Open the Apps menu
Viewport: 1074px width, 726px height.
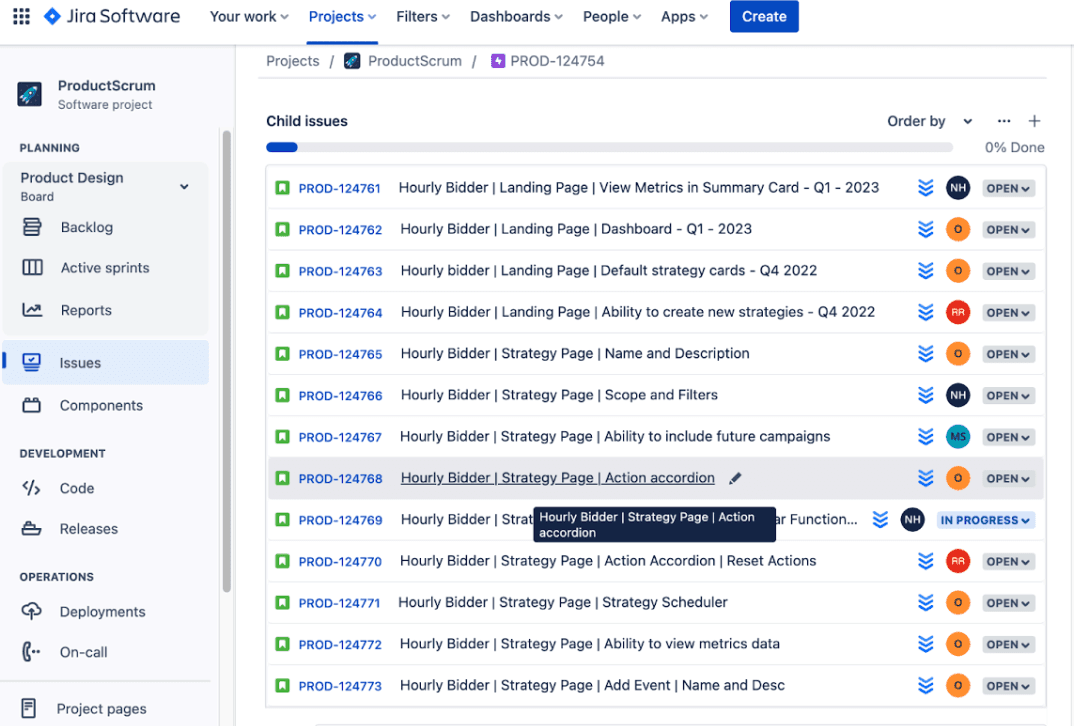click(684, 16)
